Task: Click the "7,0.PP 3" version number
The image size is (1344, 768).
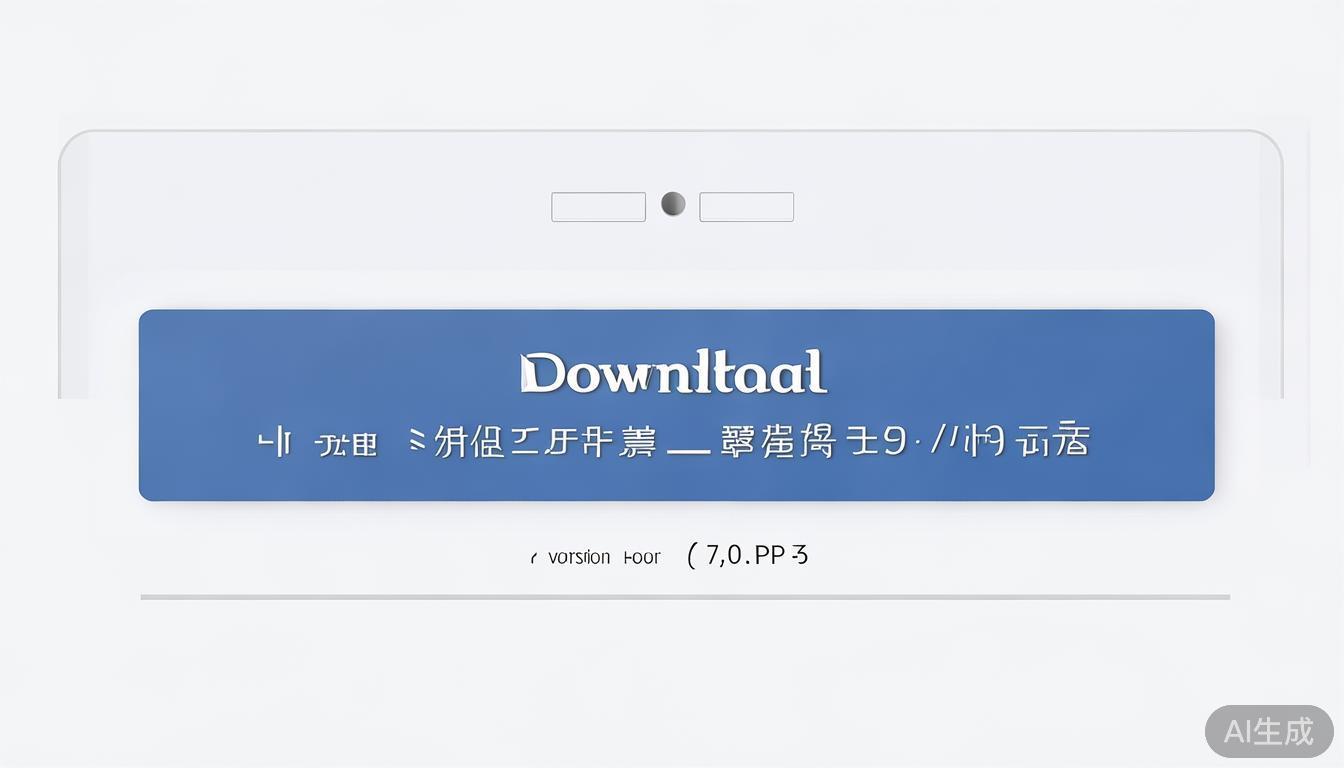Action: click(x=757, y=554)
